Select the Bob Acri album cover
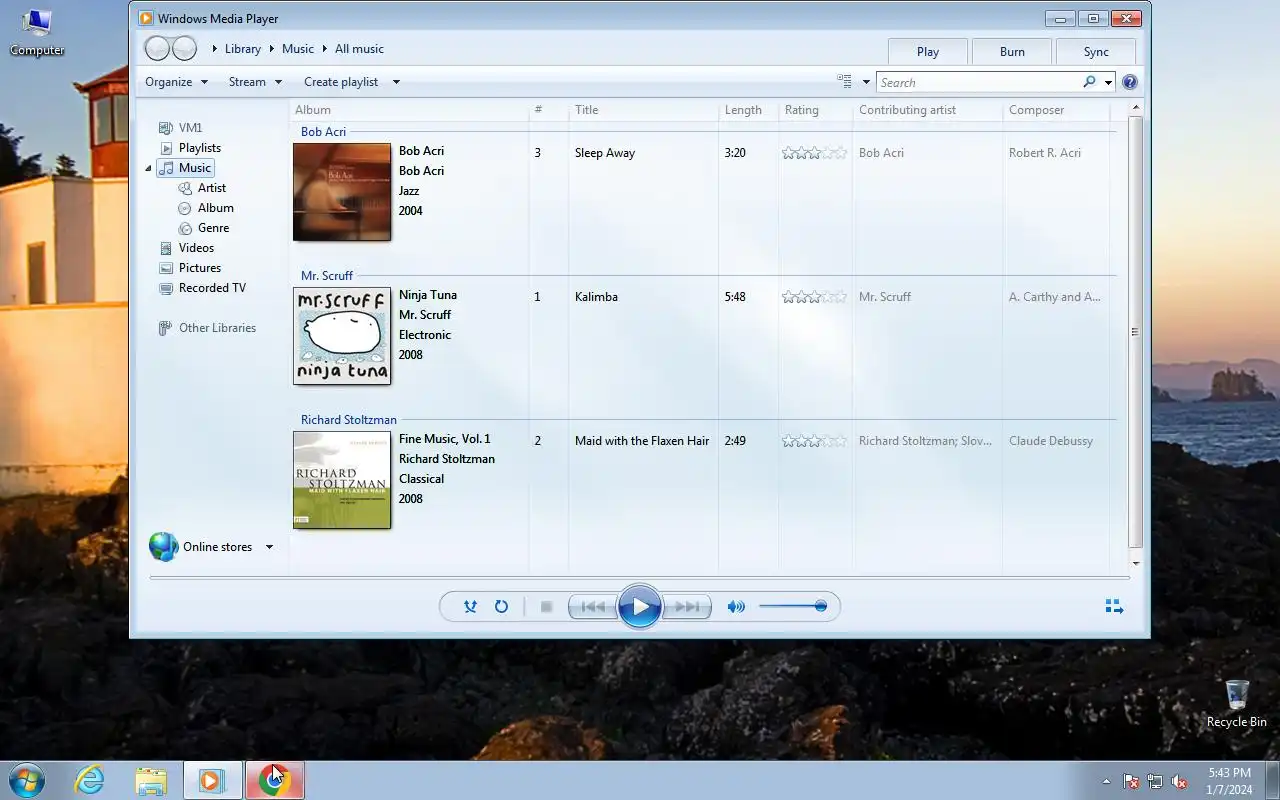 pyautogui.click(x=342, y=192)
